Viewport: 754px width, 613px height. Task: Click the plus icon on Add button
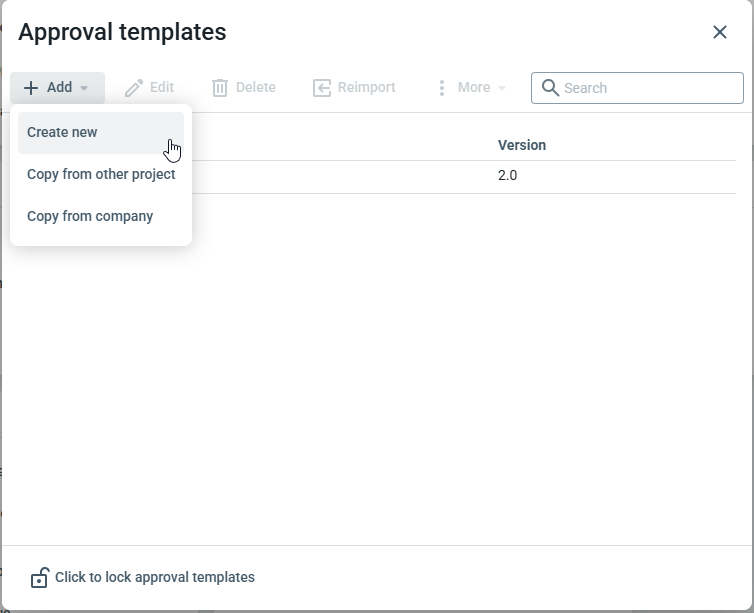(31, 88)
